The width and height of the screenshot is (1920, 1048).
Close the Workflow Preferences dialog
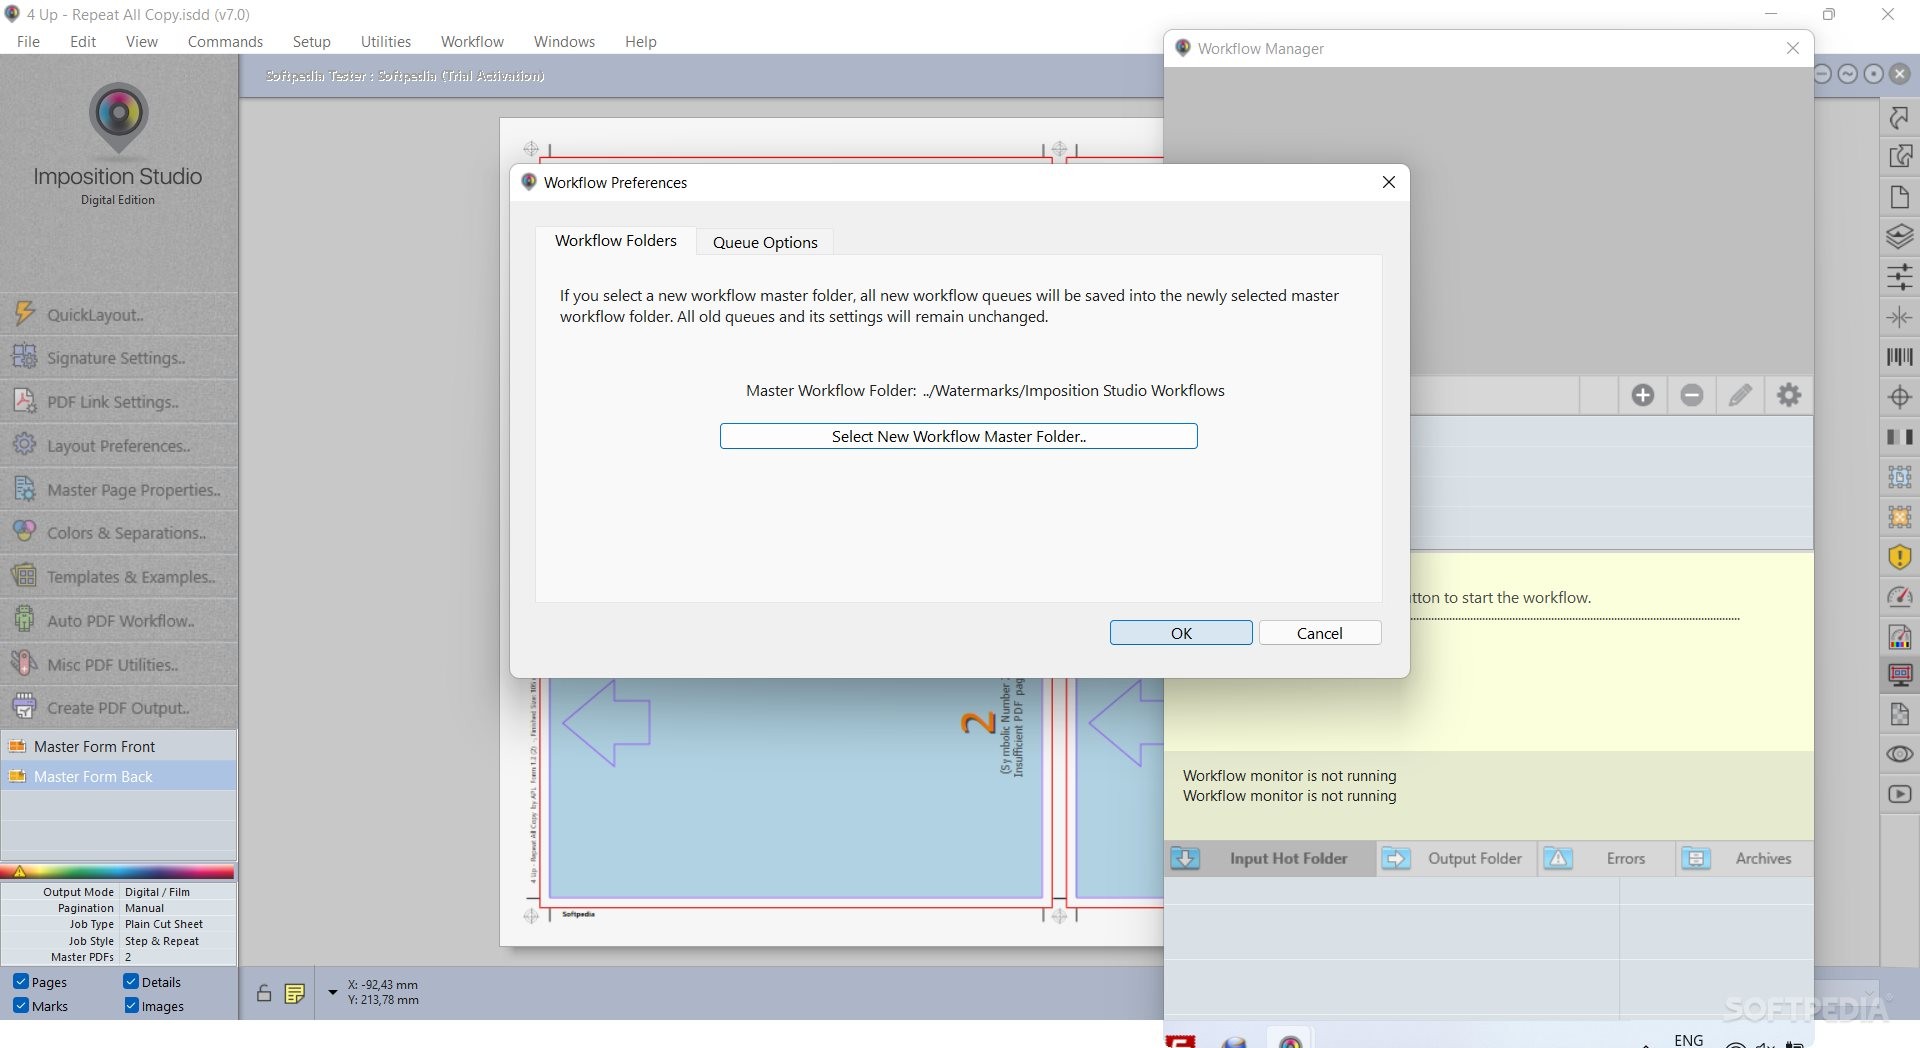pos(1388,182)
